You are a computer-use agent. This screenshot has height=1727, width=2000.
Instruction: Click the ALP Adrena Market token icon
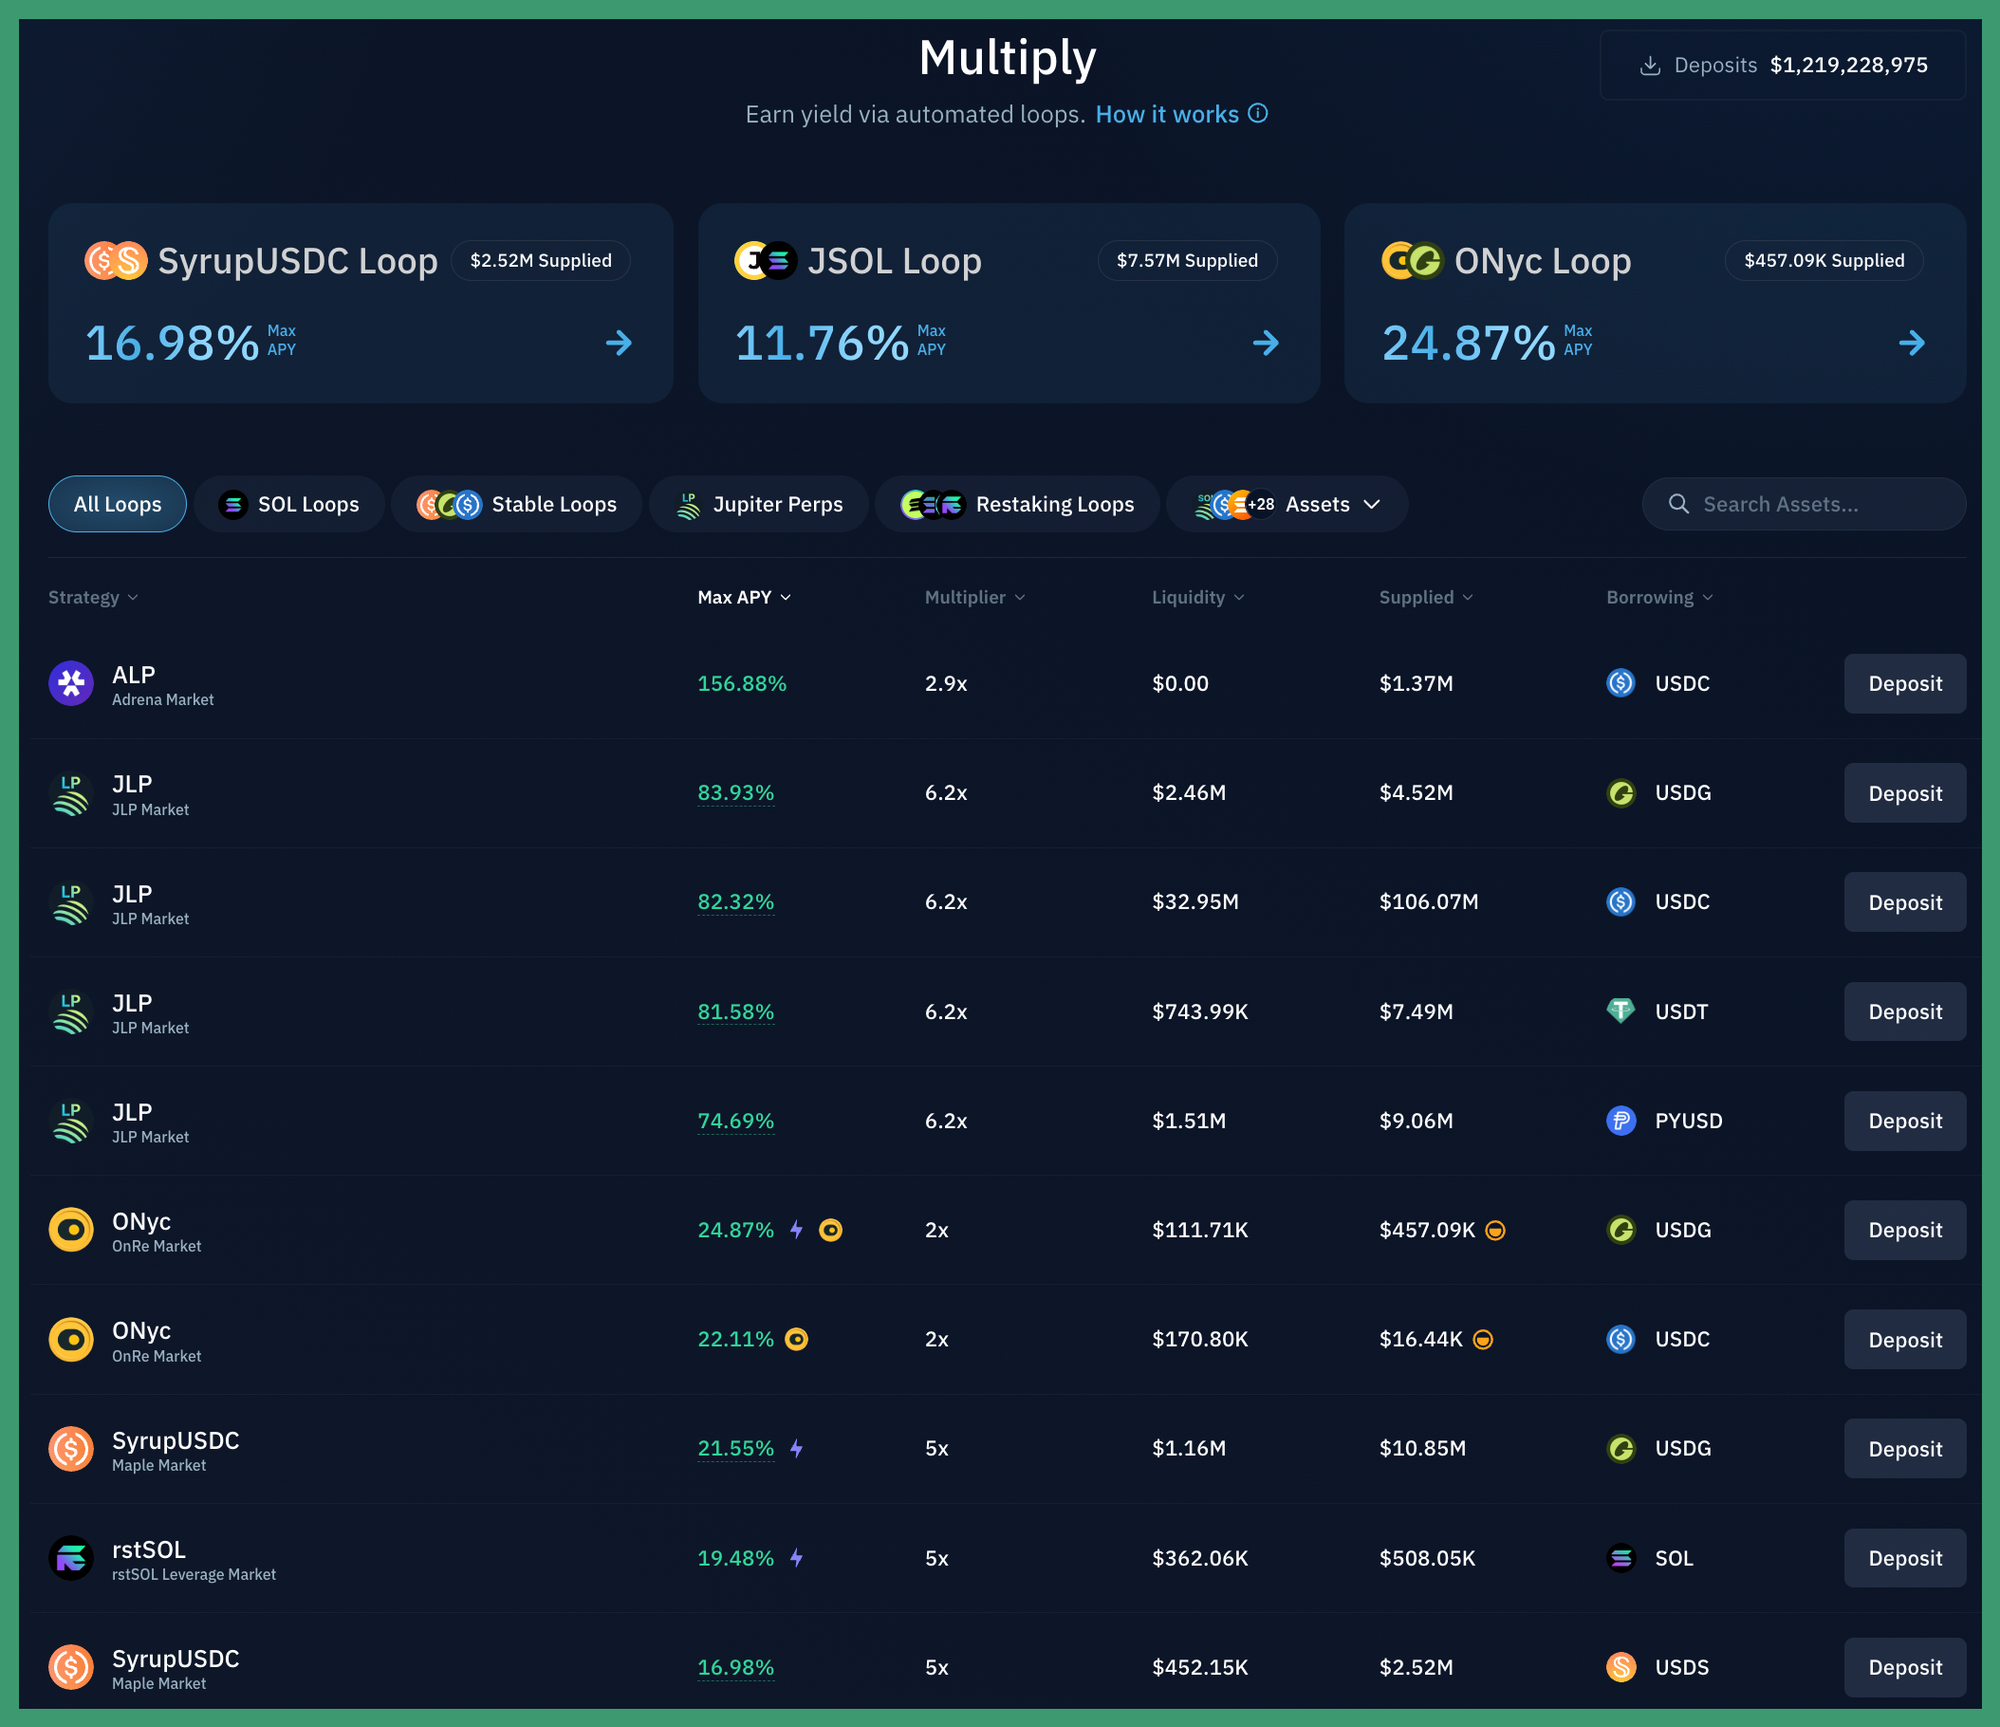point(71,684)
